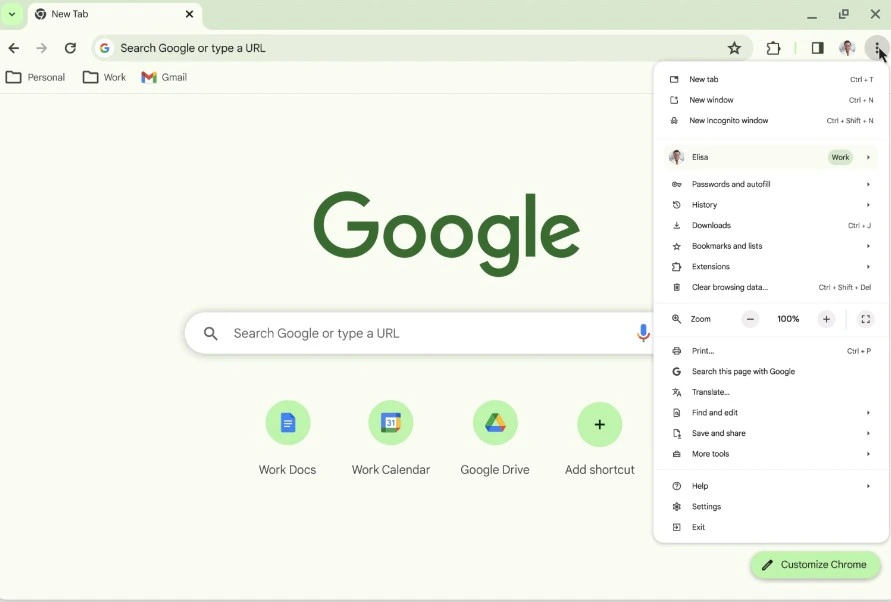The image size is (891, 602).
Task: Select New tab from the menu
Action: [771, 80]
